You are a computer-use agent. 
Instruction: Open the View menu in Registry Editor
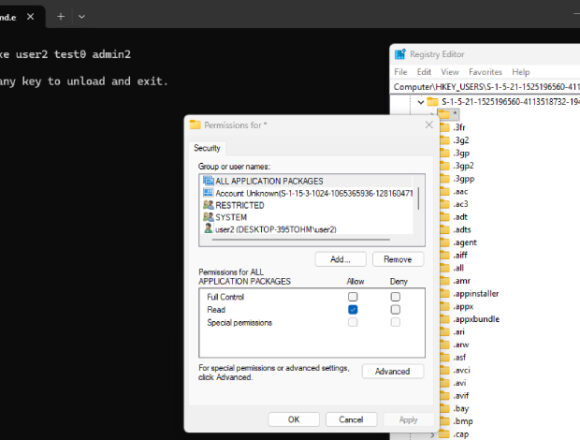[450, 72]
